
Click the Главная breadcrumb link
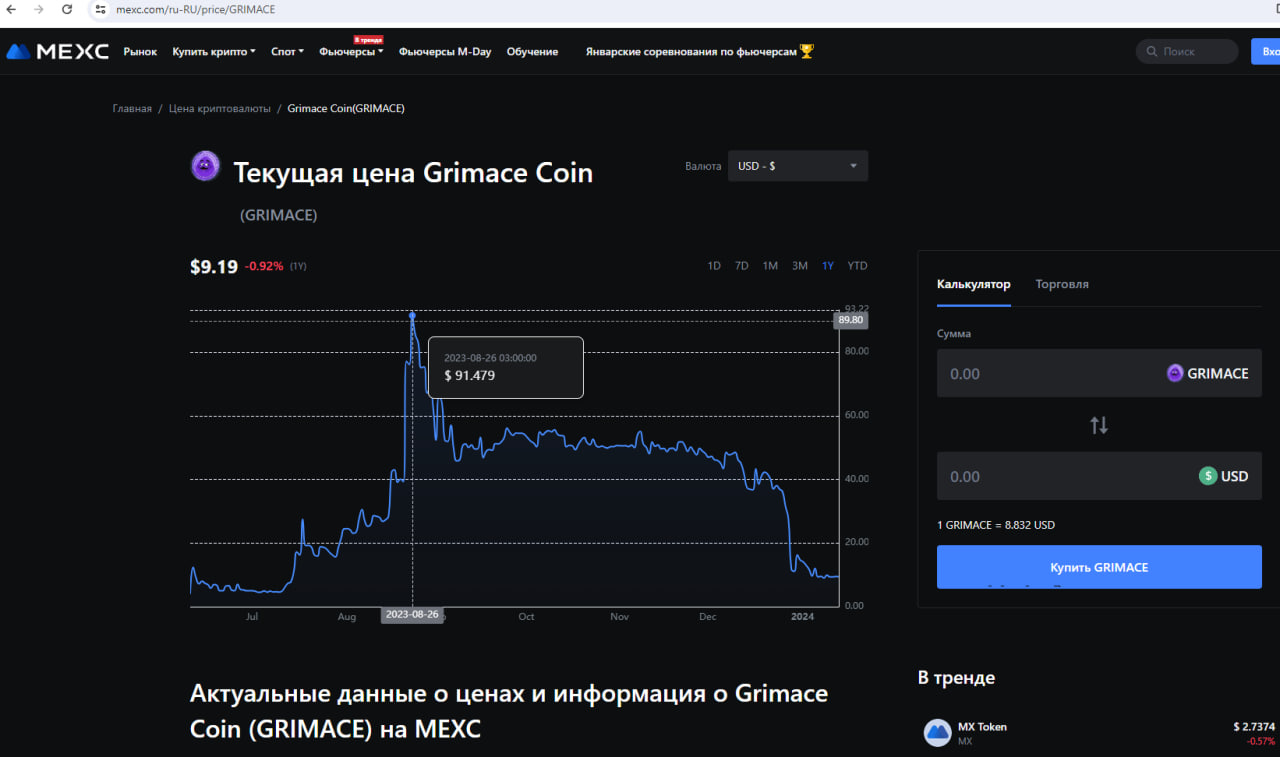pyautogui.click(x=132, y=108)
